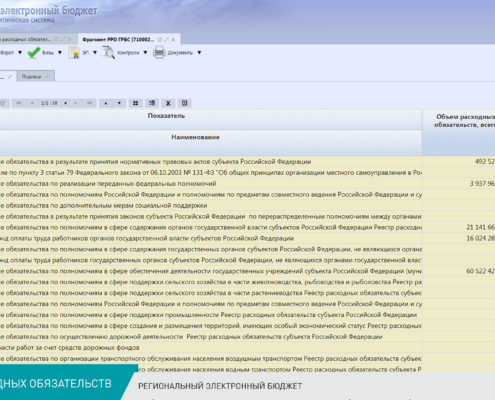Click the Контроли magnifier icon
The height and width of the screenshot is (400, 495).
point(108,53)
